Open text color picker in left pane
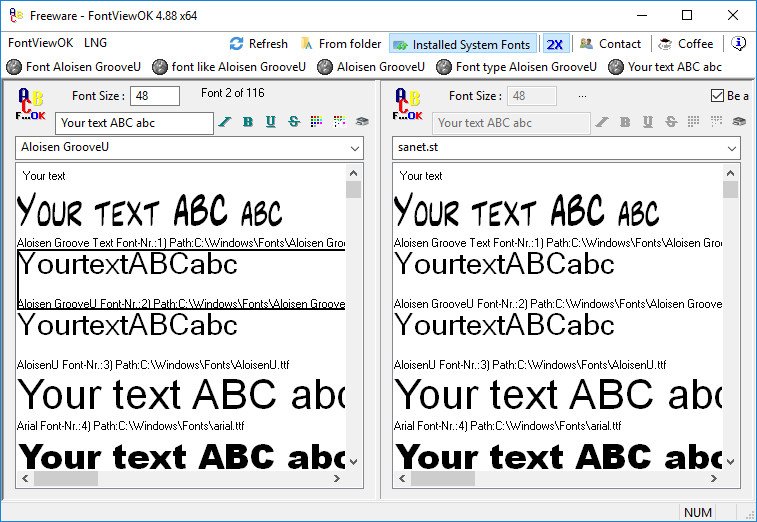757x522 pixels. (316, 122)
